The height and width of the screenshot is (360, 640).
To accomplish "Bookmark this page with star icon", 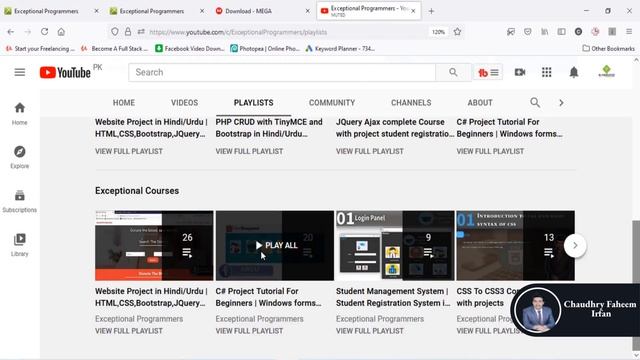I will [458, 32].
